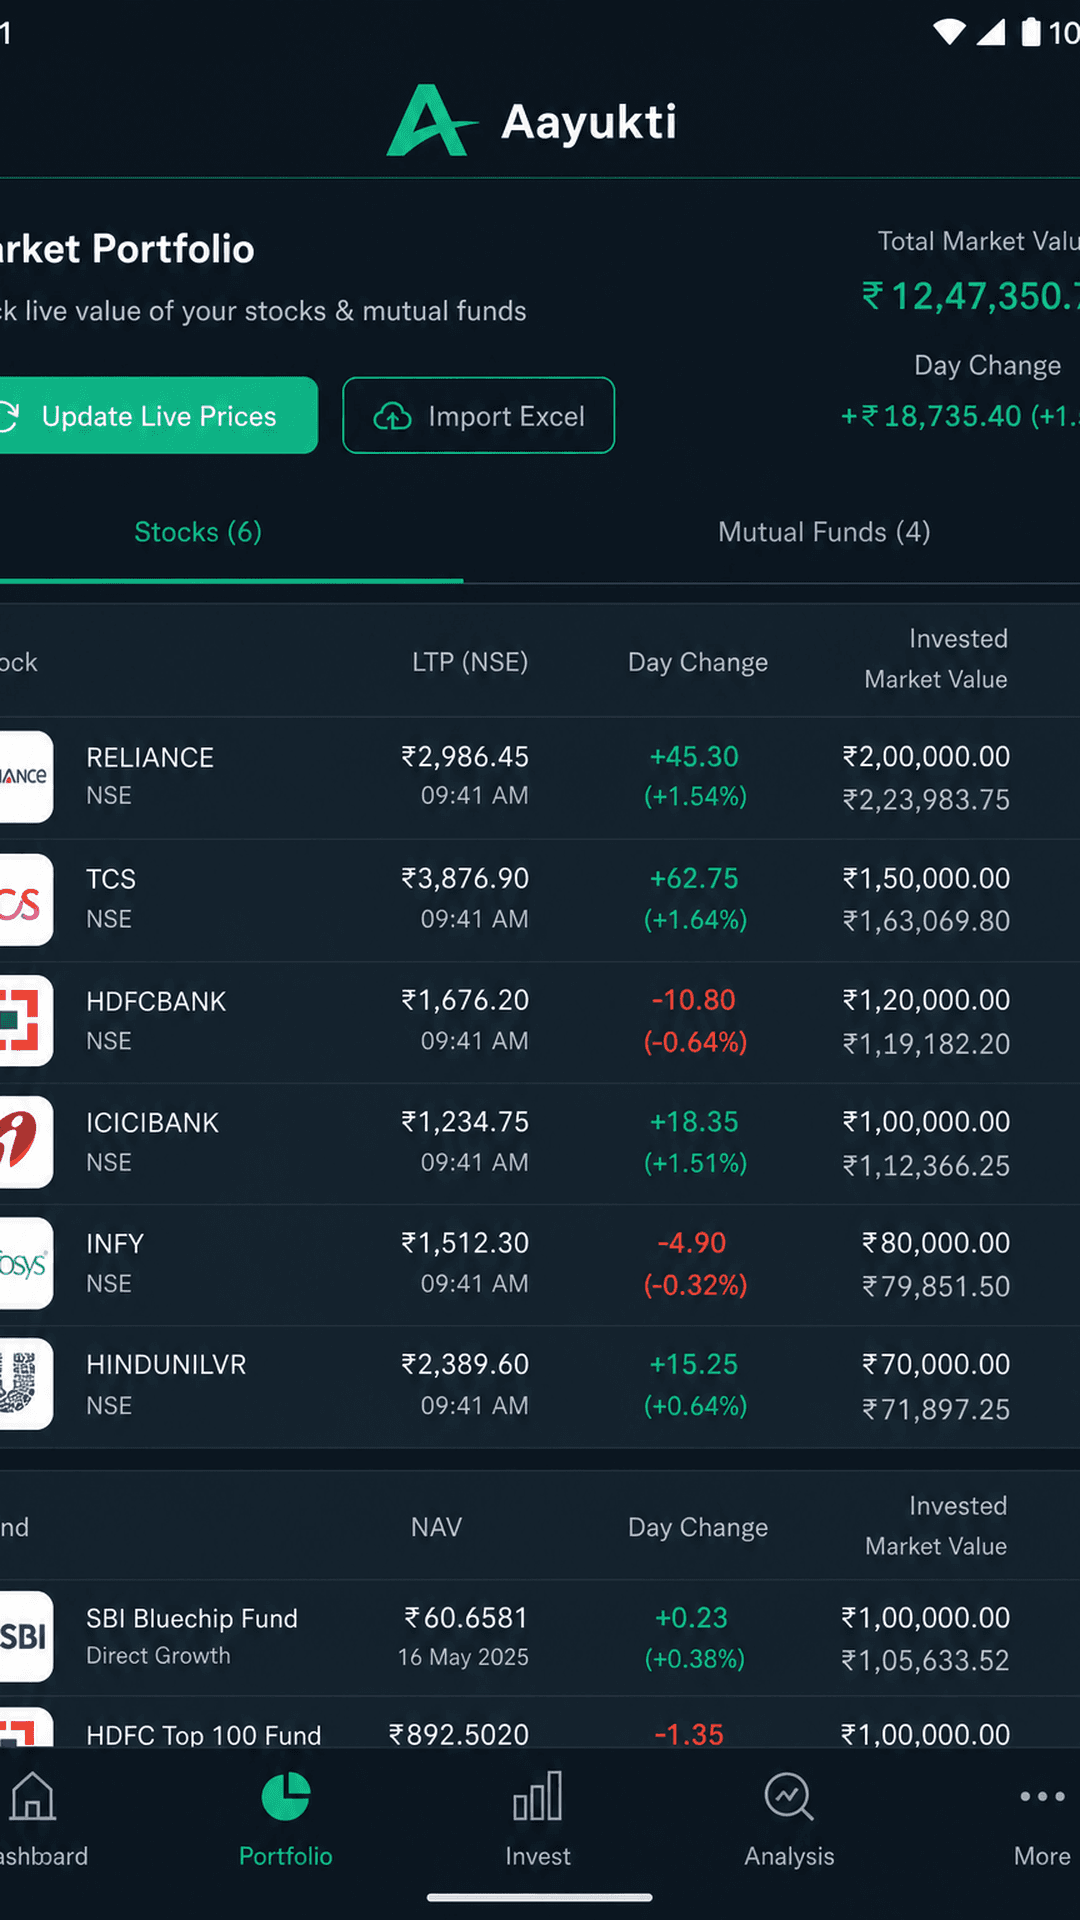This screenshot has height=1920, width=1080.
Task: Sort by stocks Day Change column header
Action: [x=698, y=662]
